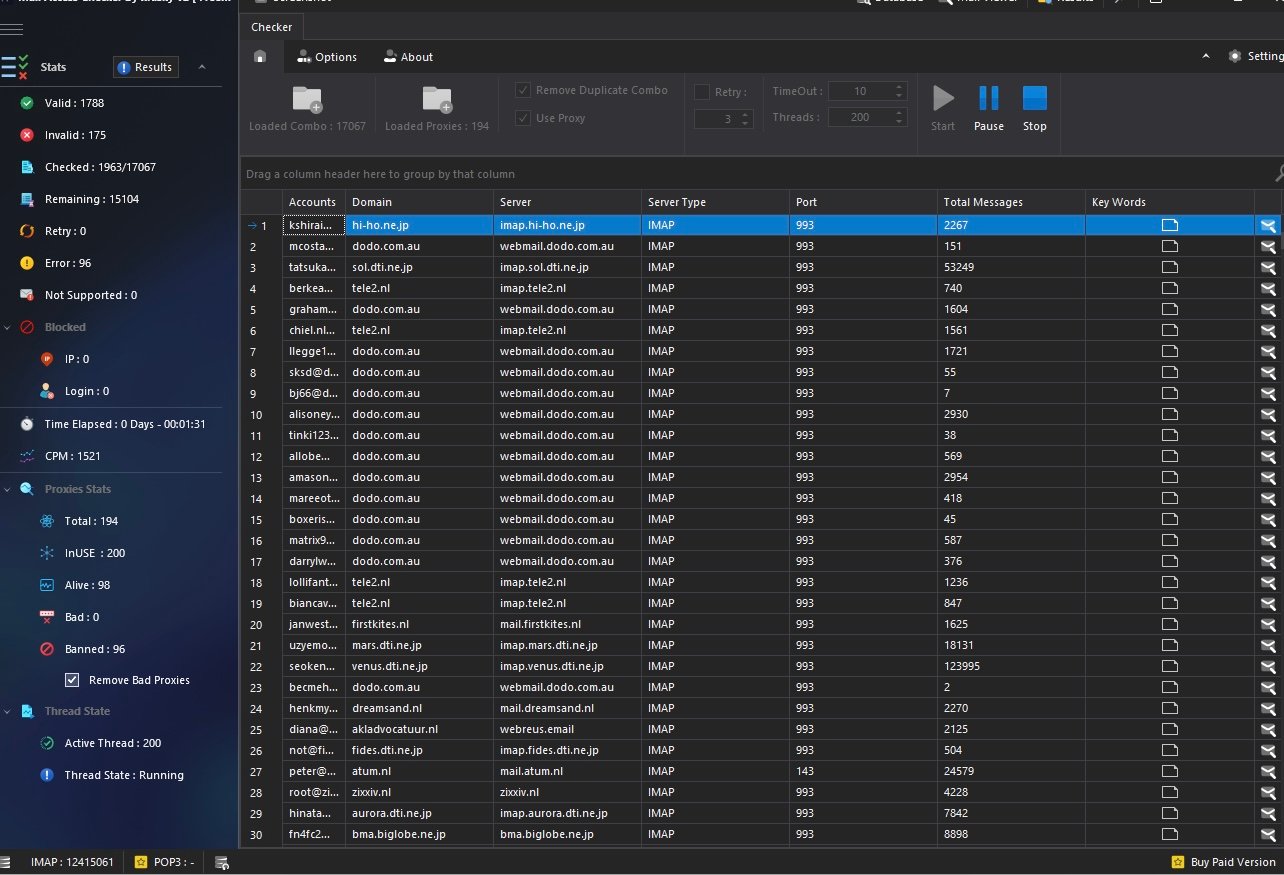Click the CPM graph icon
This screenshot has width=1284, height=875.
point(27,456)
